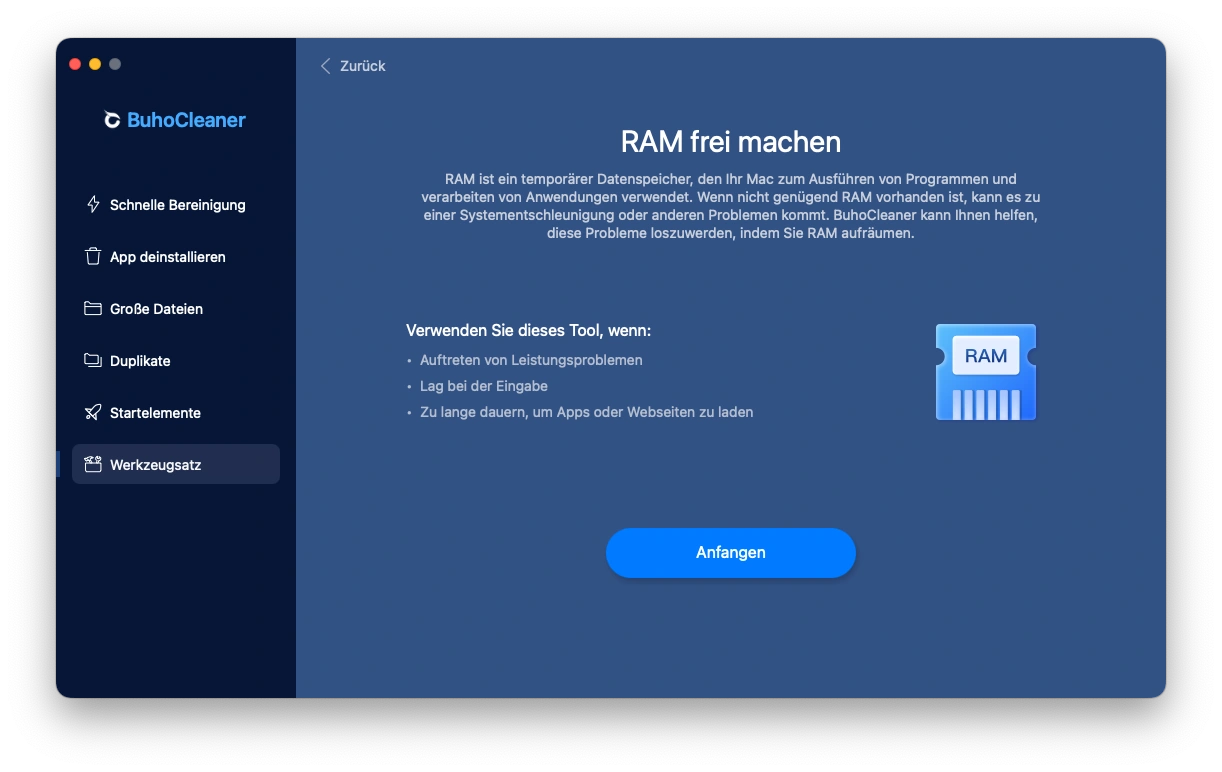Click the Große Dateien folder icon
Viewport: 1222px width, 772px height.
point(93,309)
